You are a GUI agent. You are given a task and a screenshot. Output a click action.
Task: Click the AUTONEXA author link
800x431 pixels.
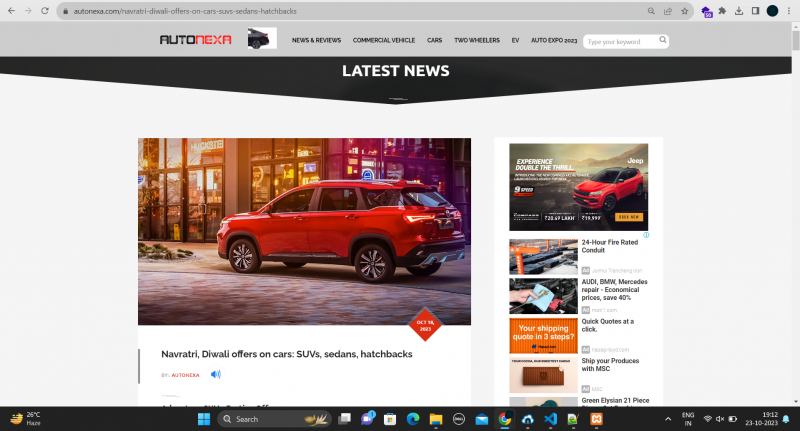(x=185, y=375)
